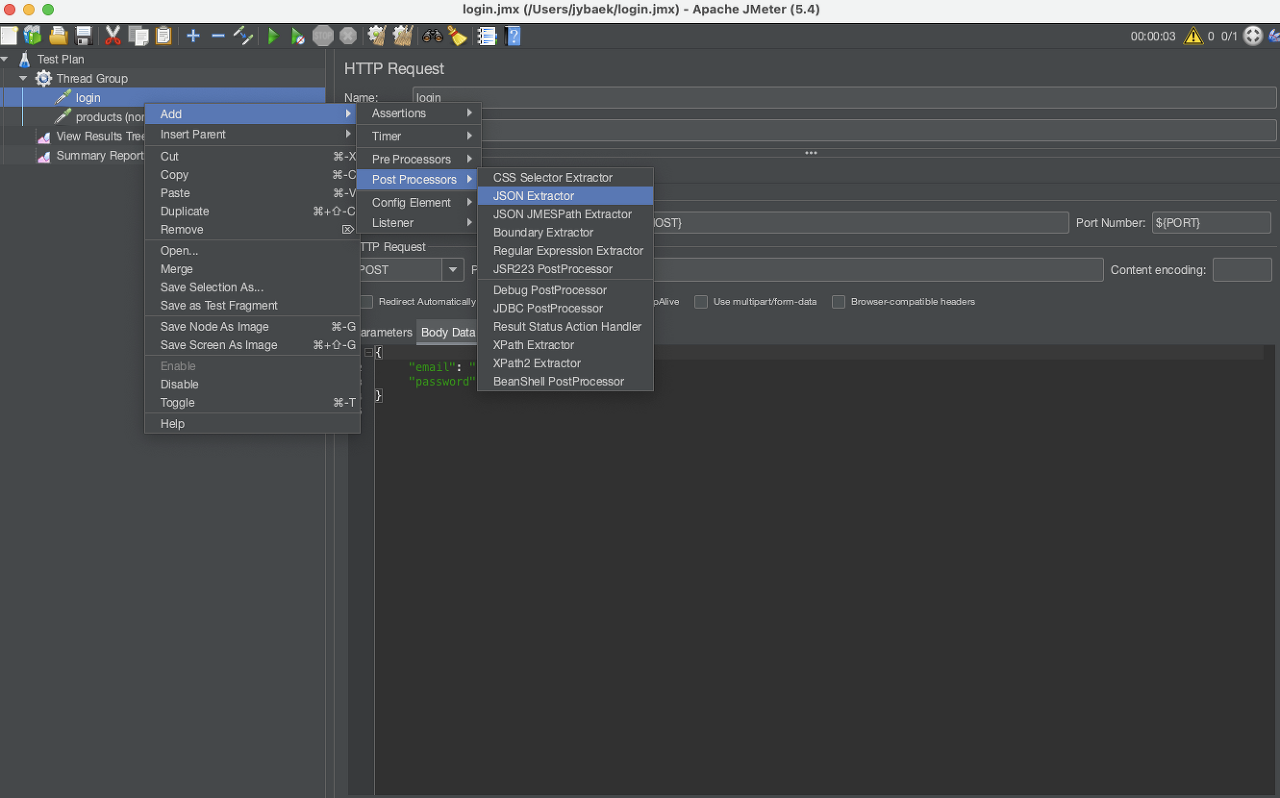Clear results with single broom icon
Image resolution: width=1280 pixels, height=798 pixels.
(x=377, y=36)
